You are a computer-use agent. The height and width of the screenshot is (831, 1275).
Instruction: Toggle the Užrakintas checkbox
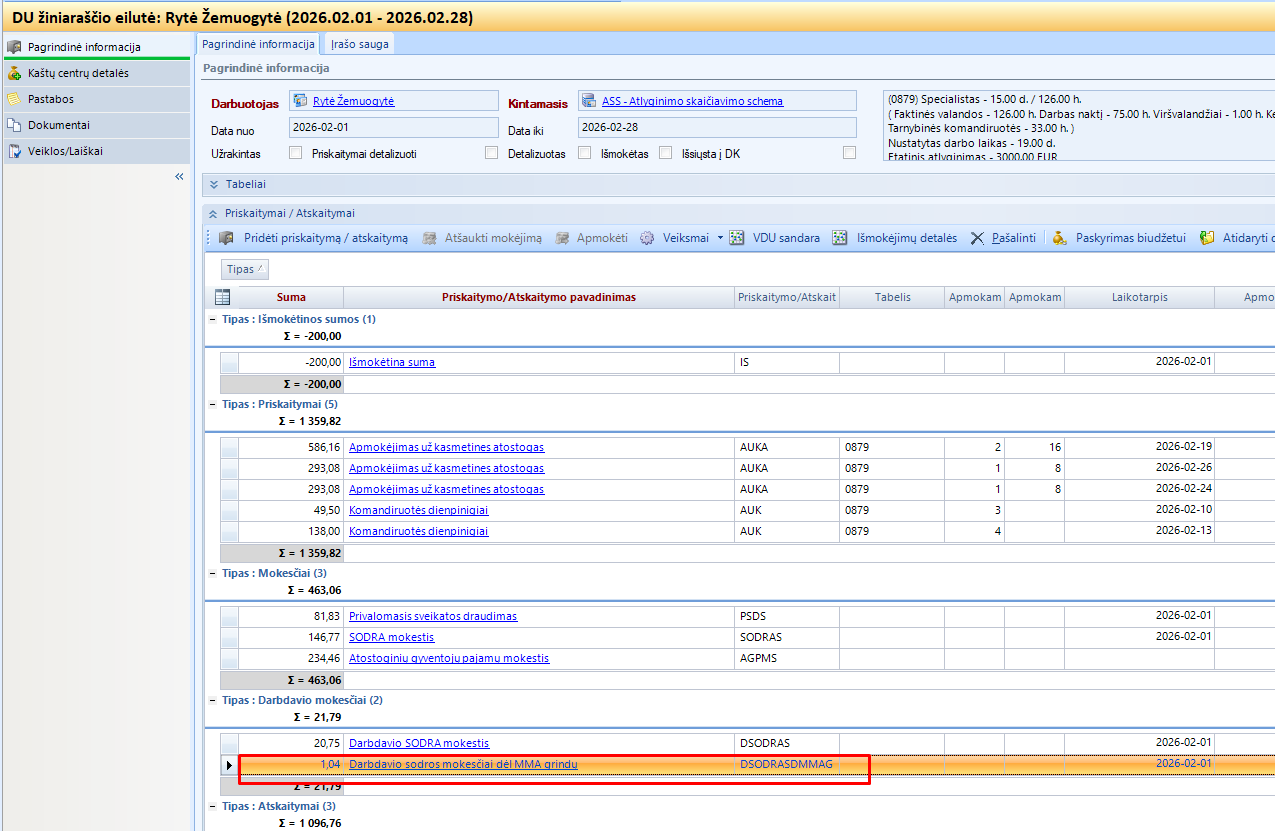point(295,154)
